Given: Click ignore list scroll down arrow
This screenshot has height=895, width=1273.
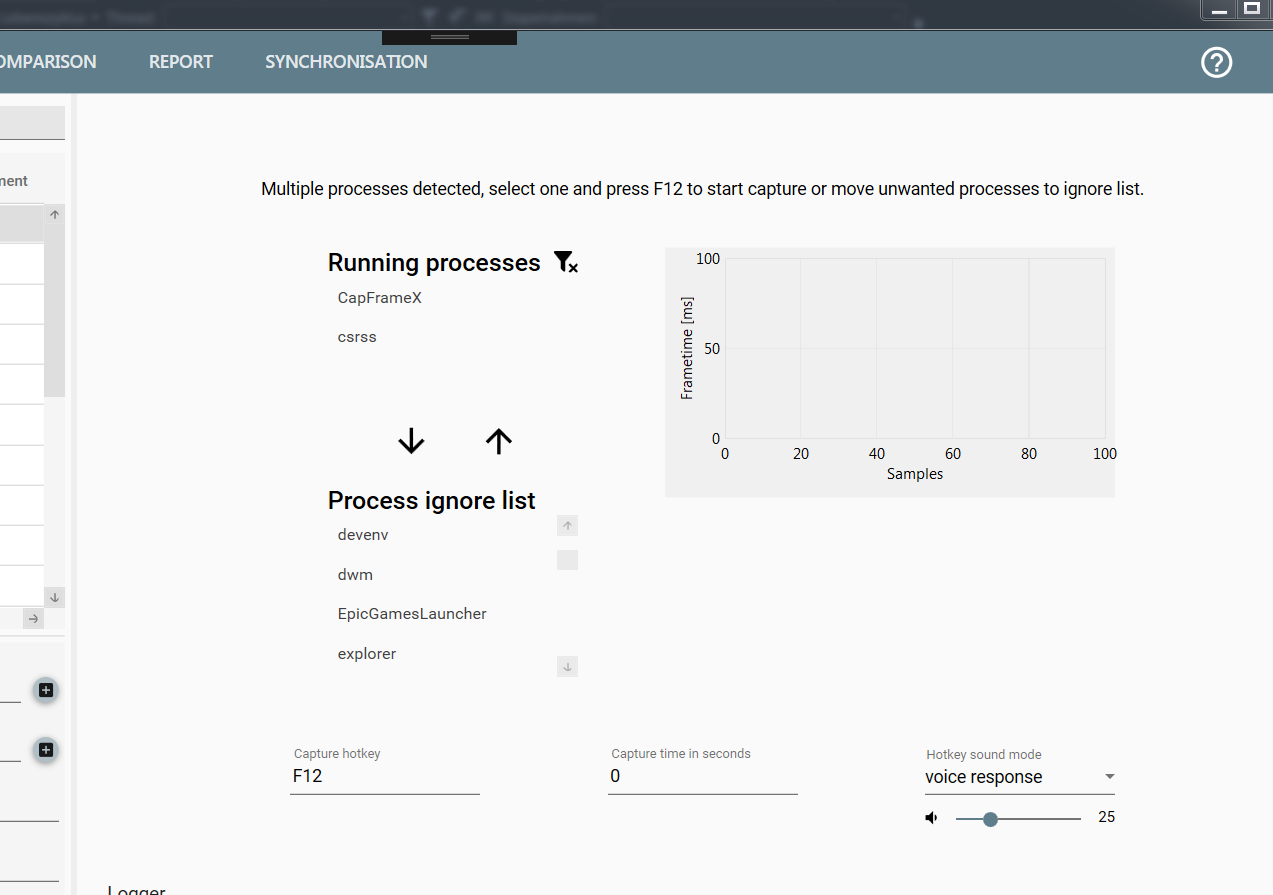Looking at the screenshot, I should (x=568, y=666).
